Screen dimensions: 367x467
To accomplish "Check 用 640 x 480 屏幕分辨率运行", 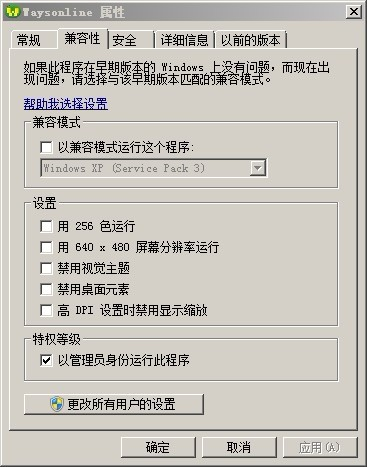I will [x=46, y=247].
